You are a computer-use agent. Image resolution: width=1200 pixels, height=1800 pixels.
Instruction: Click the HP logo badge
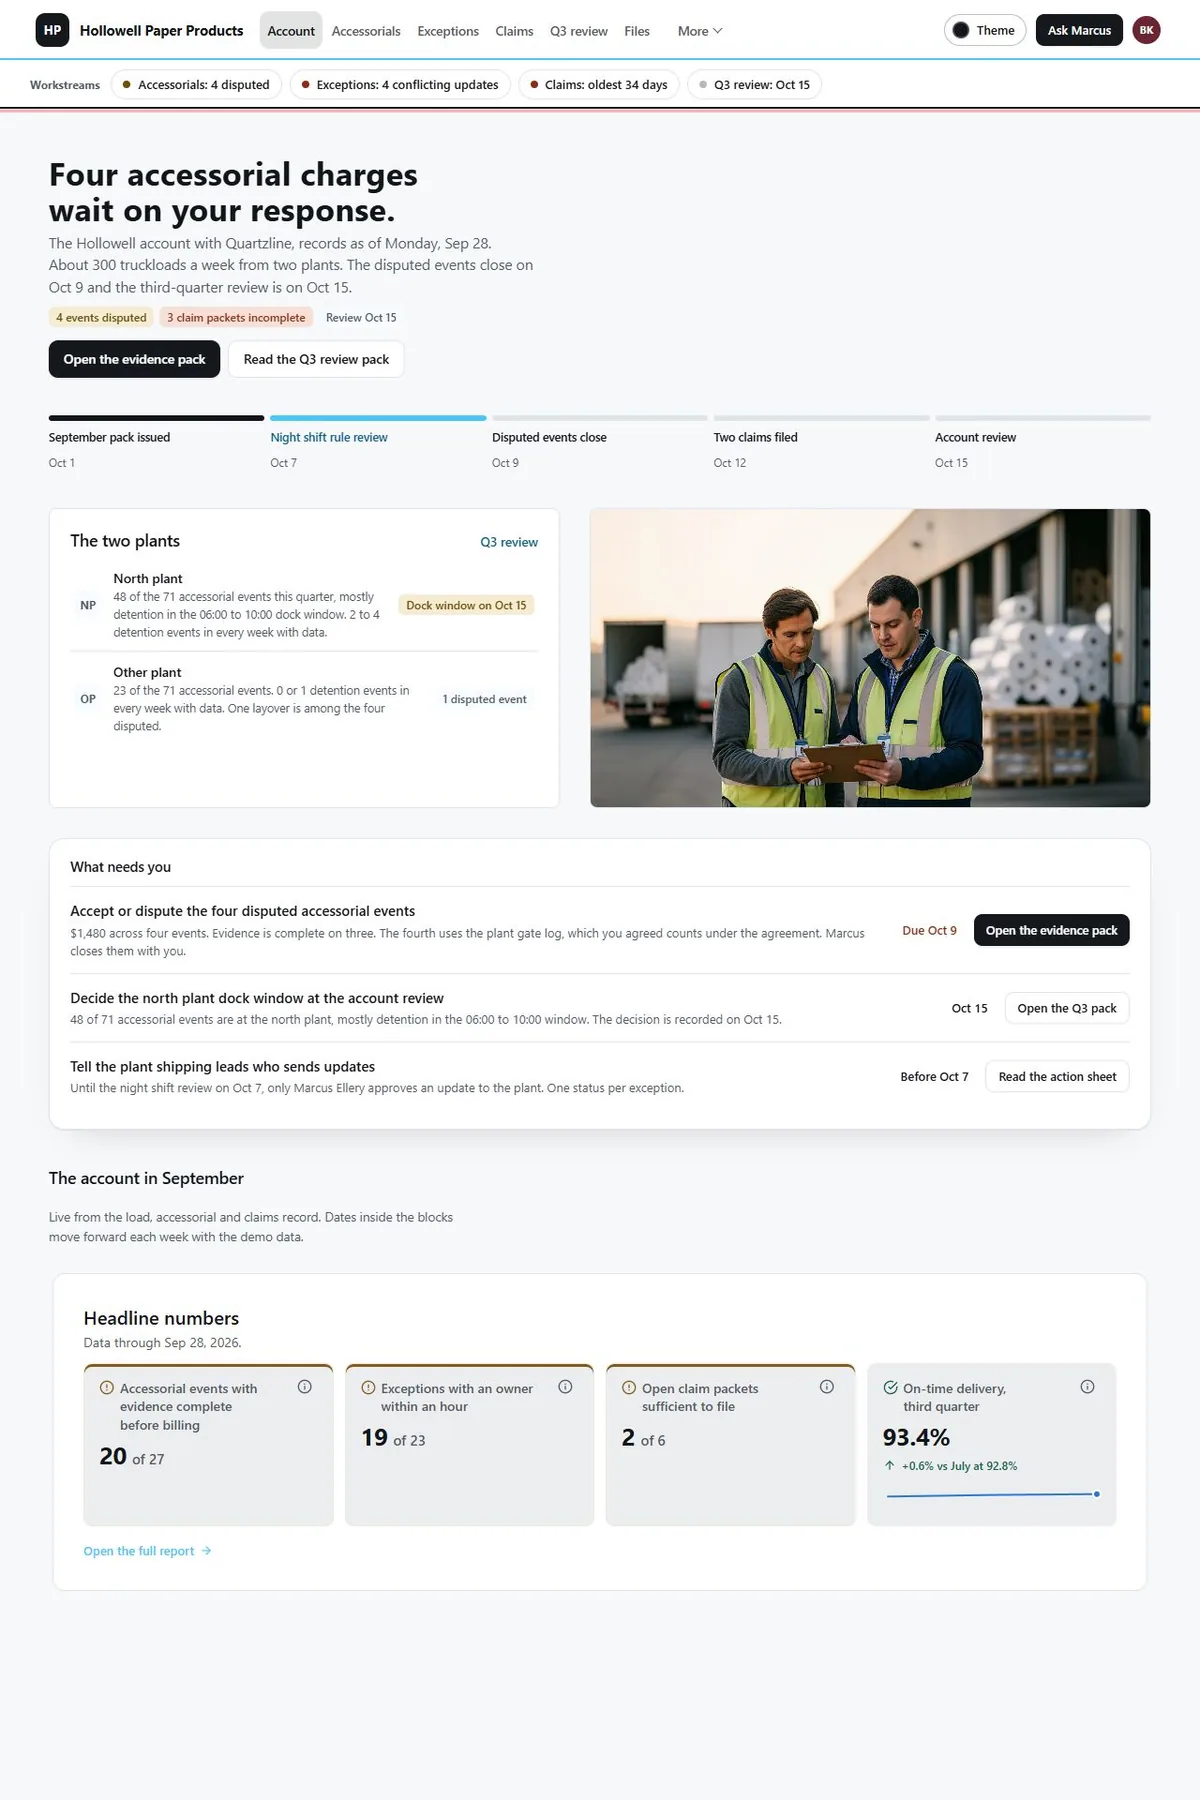(x=53, y=30)
